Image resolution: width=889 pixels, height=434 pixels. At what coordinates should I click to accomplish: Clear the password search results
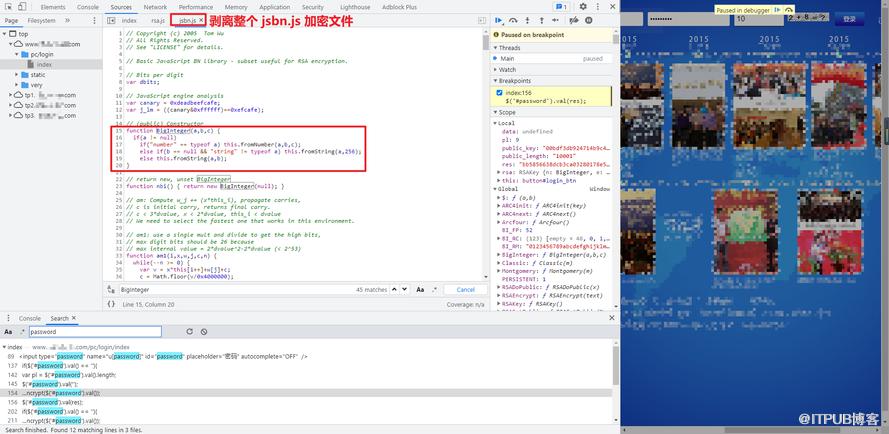pyautogui.click(x=204, y=332)
